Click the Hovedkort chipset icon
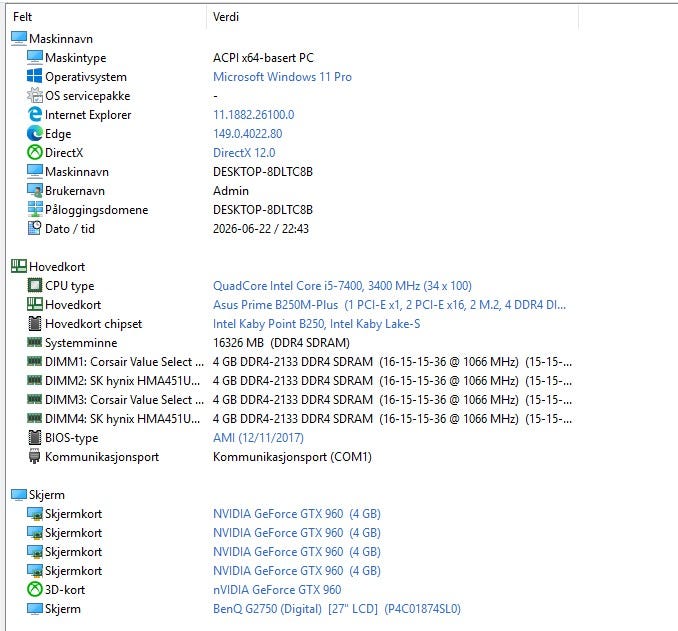The image size is (678, 631). [x=35, y=324]
